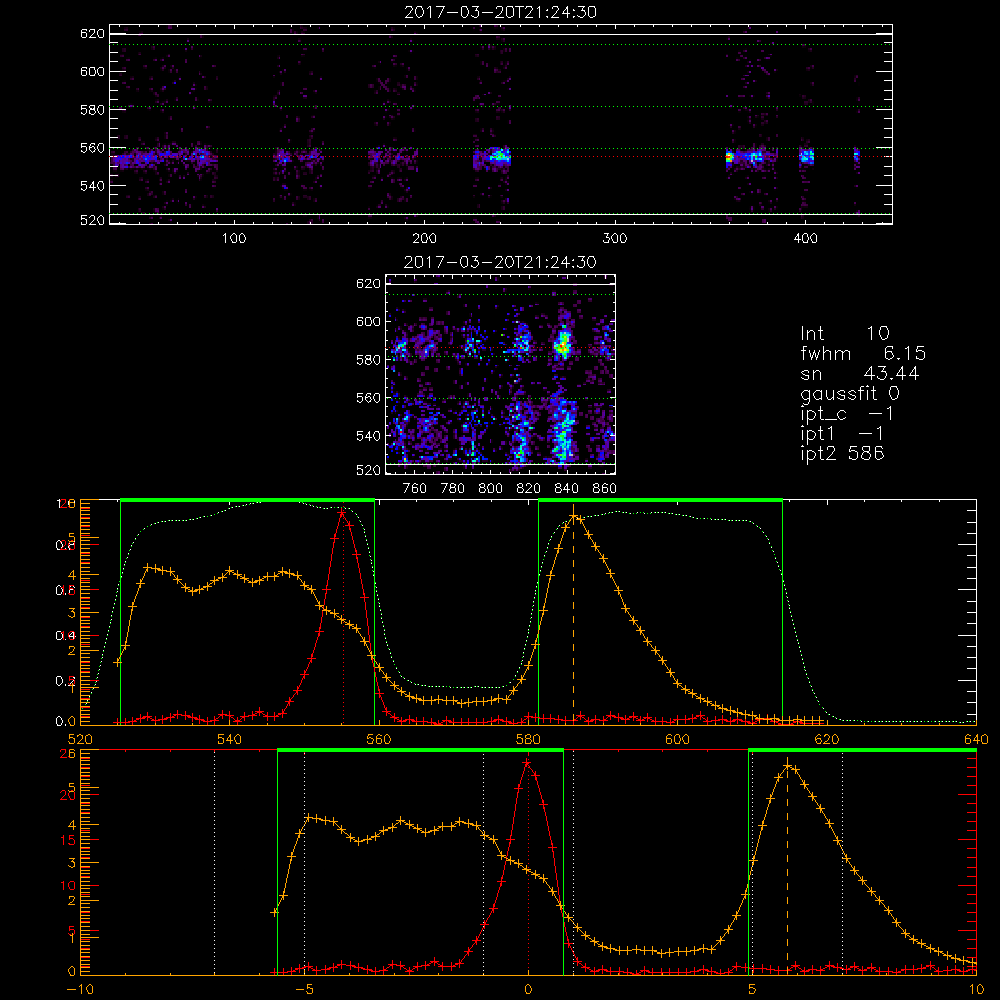Click the 'ipt2 586' readout text

842,453
